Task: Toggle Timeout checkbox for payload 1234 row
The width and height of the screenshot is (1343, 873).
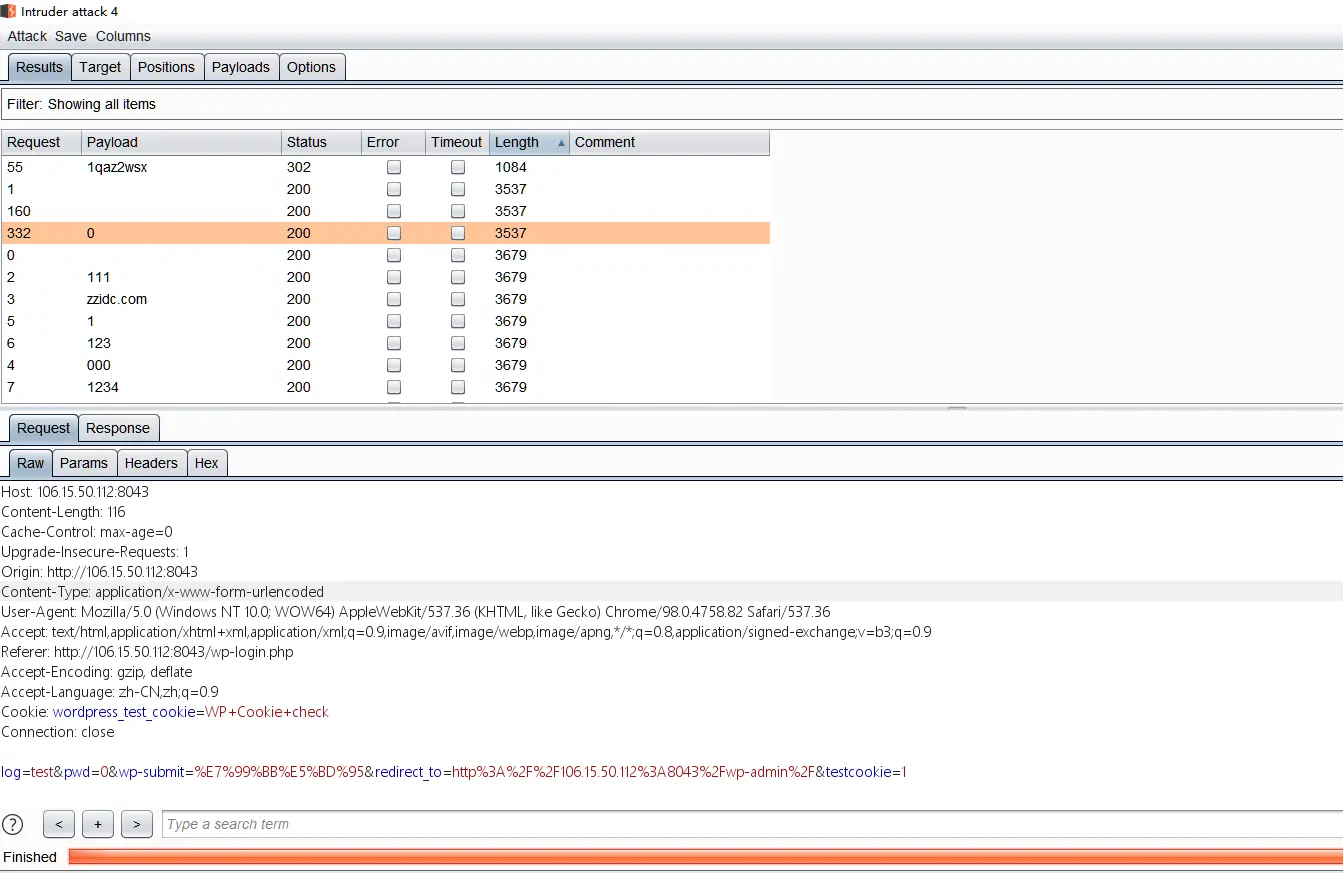Action: [458, 388]
